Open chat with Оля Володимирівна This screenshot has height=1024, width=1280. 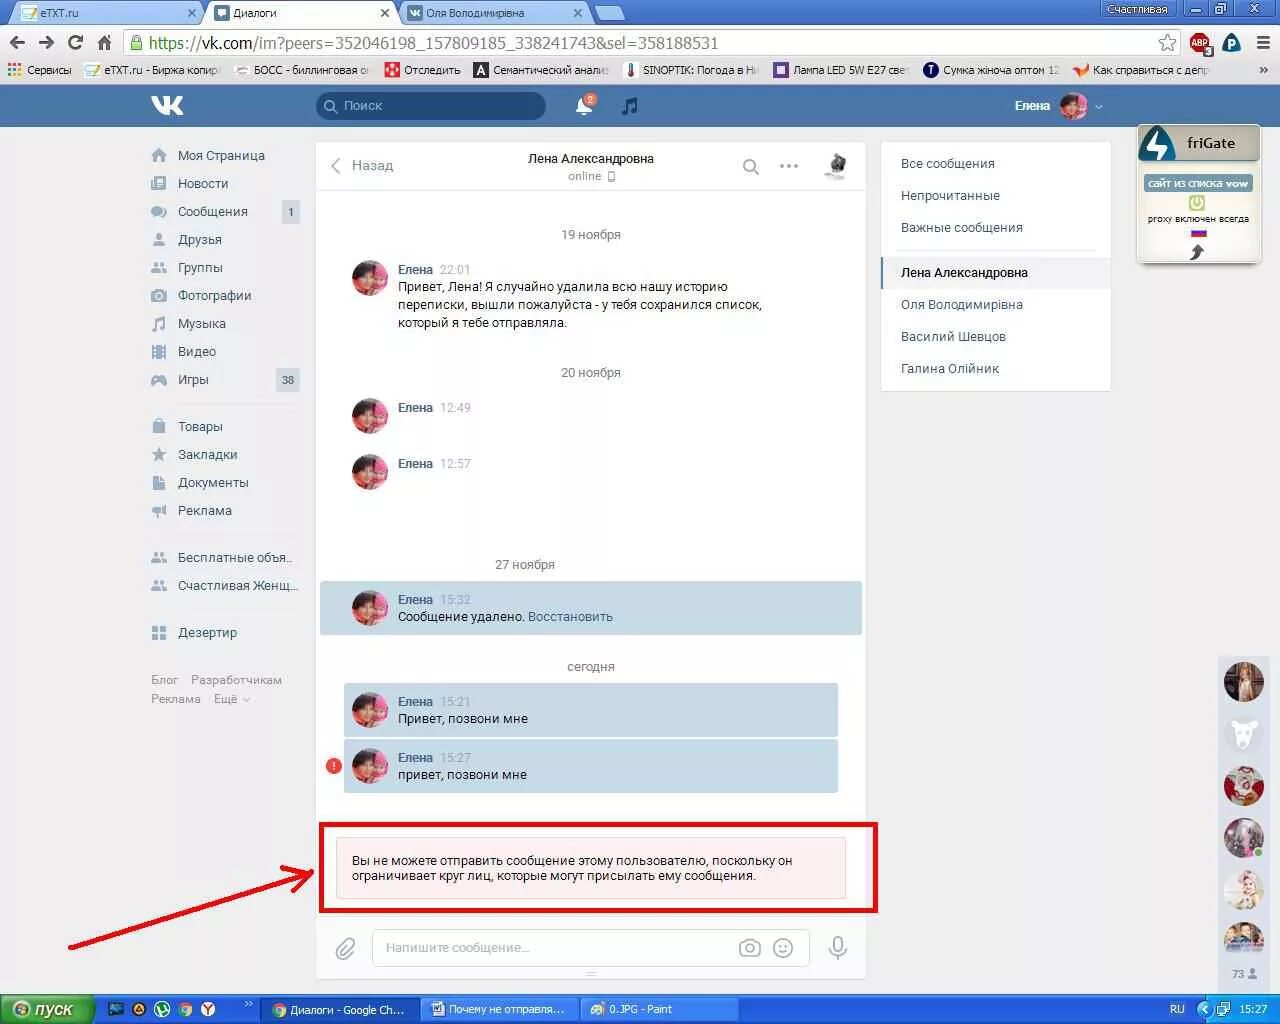[996, 304]
